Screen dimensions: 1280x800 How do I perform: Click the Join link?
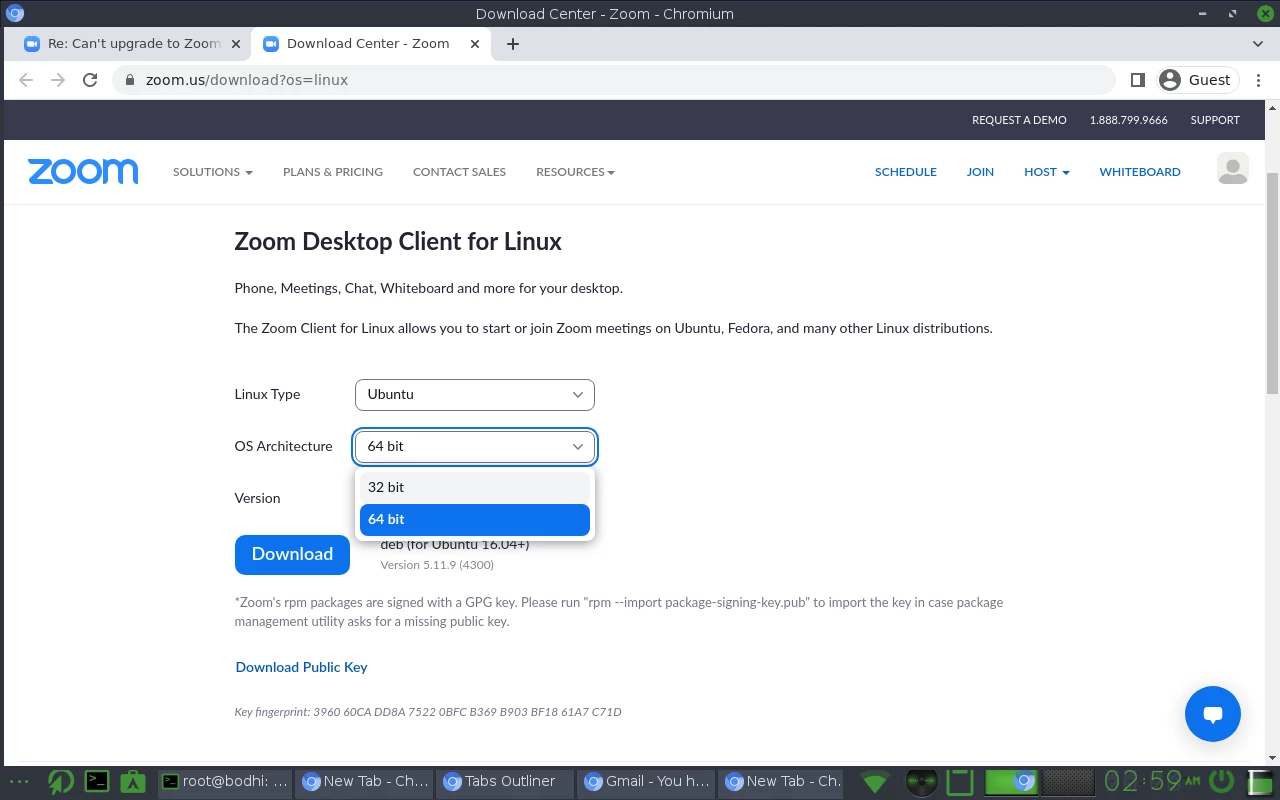coord(980,172)
